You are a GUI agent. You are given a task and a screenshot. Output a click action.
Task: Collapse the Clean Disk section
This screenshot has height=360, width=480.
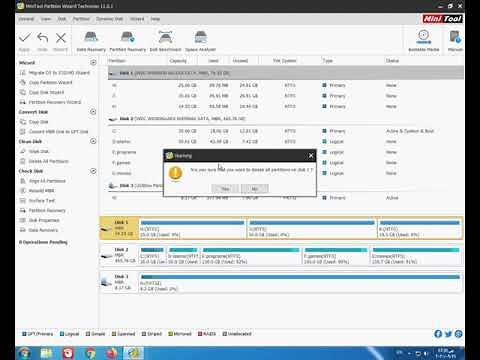93,141
